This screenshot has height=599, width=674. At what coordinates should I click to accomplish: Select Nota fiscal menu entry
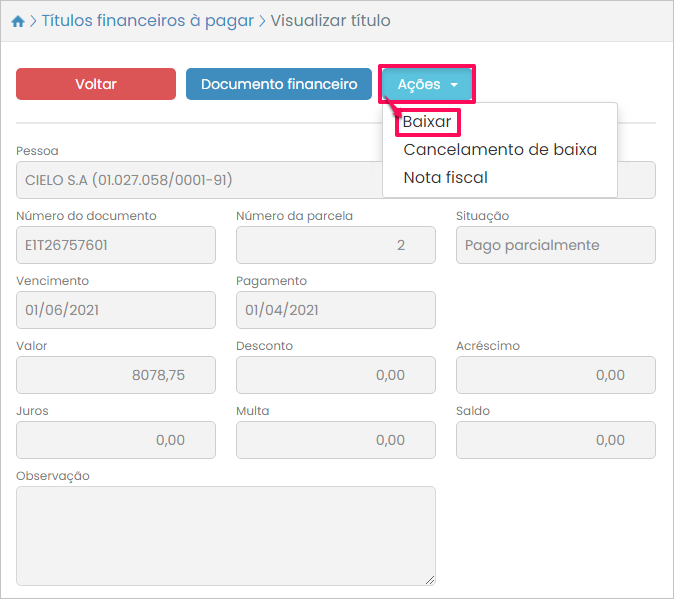pos(445,178)
